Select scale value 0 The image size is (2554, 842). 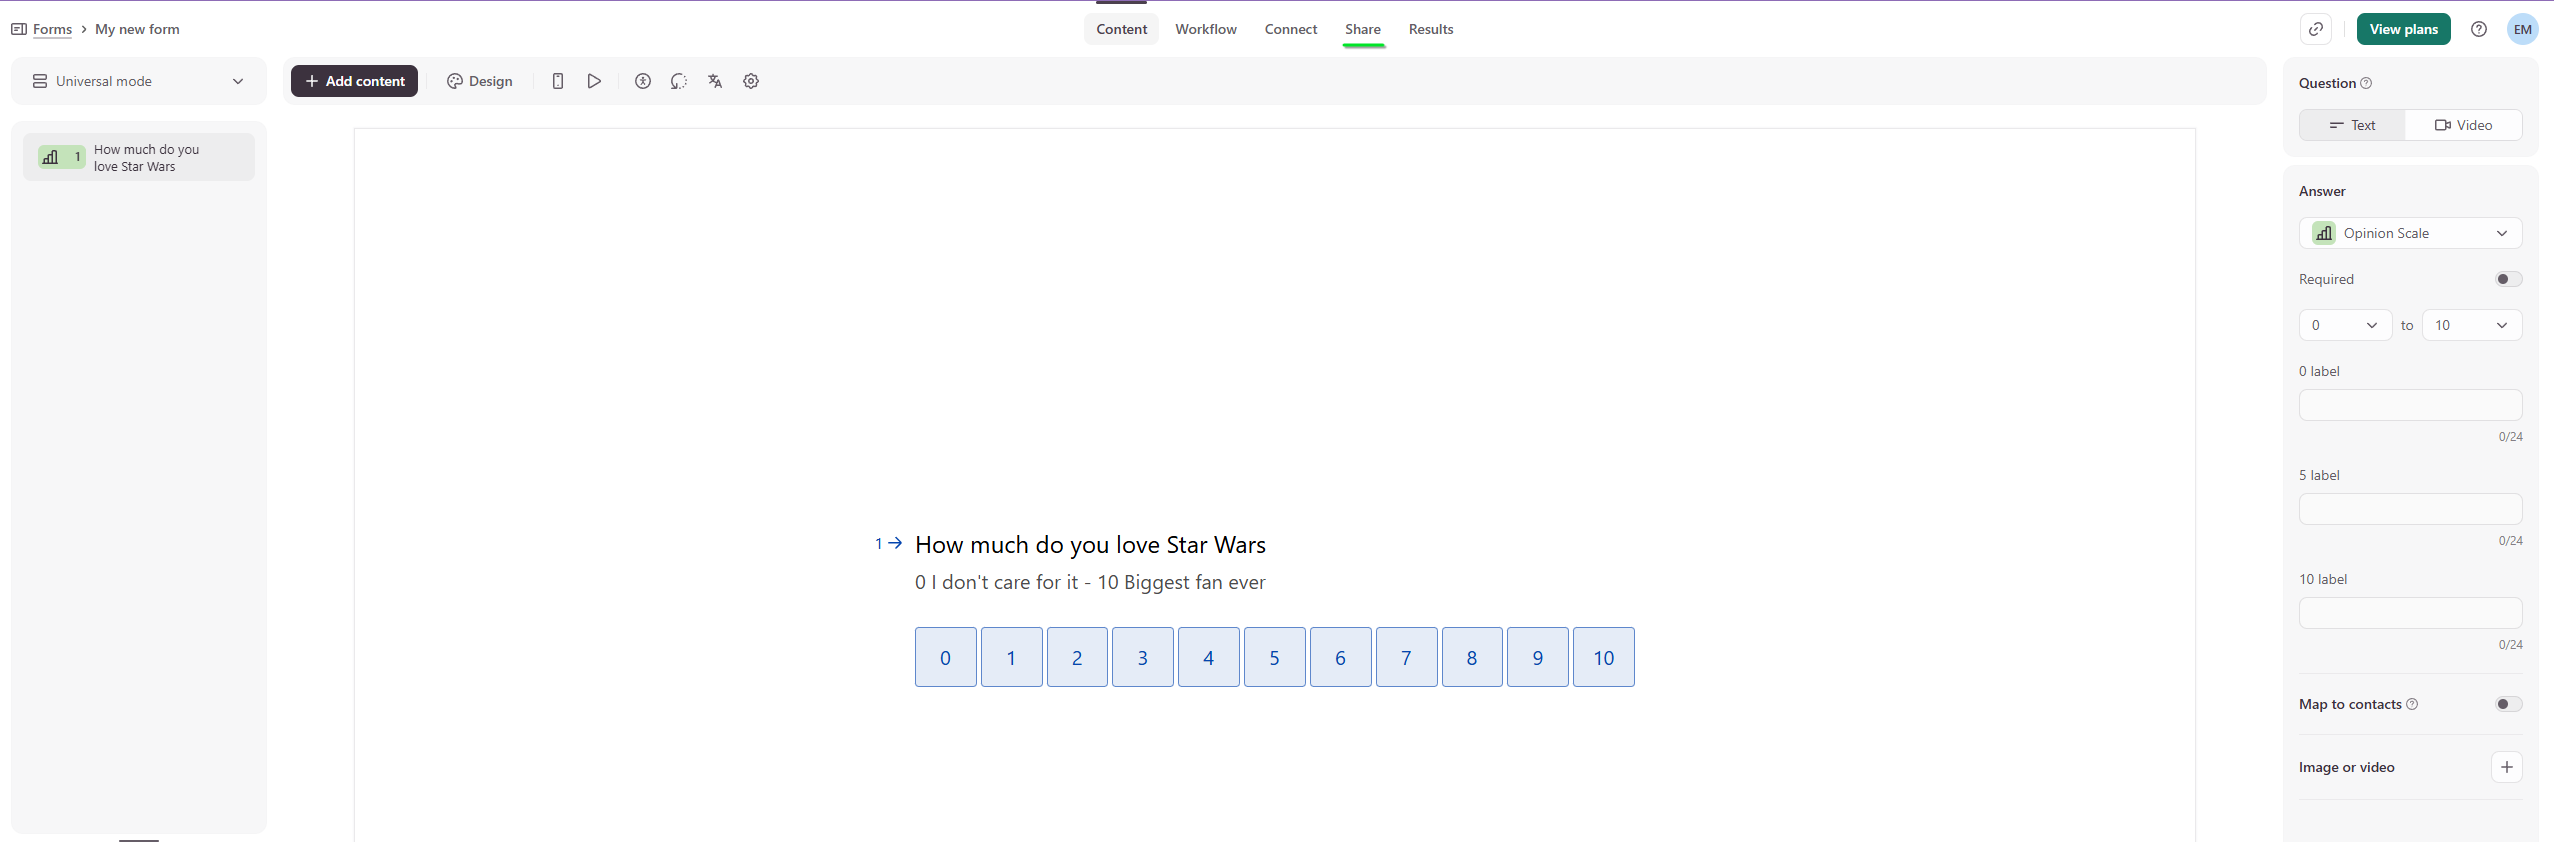tap(945, 657)
